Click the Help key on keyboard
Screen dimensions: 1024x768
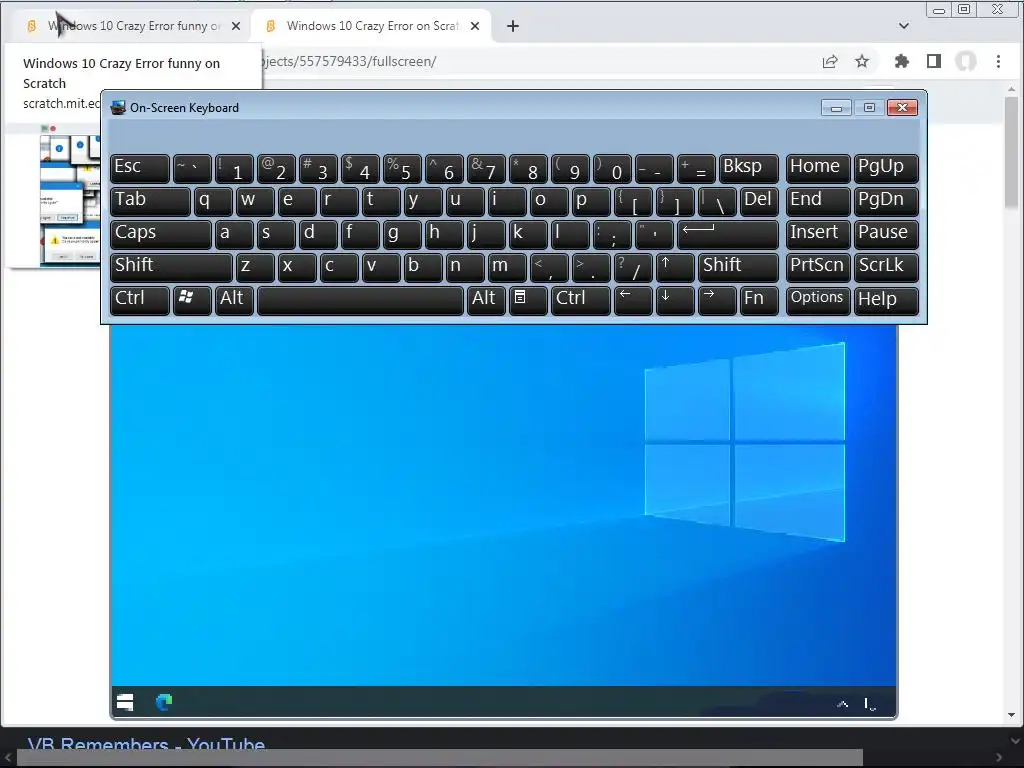(x=886, y=300)
